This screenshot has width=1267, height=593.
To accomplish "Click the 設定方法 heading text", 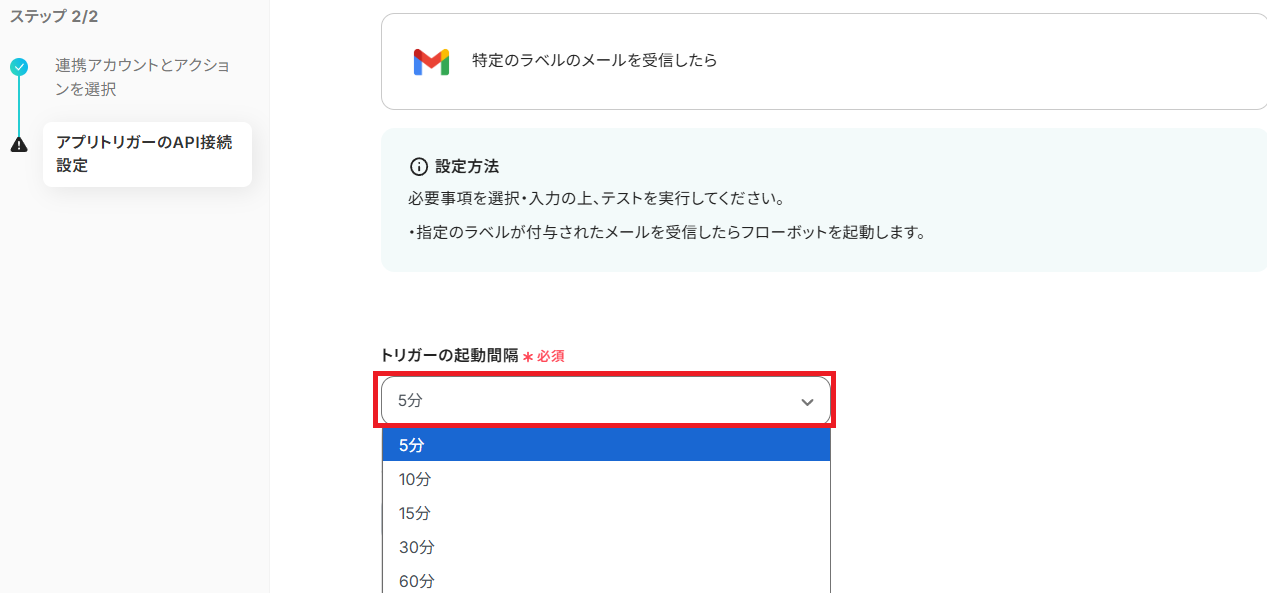I will (x=467, y=166).
